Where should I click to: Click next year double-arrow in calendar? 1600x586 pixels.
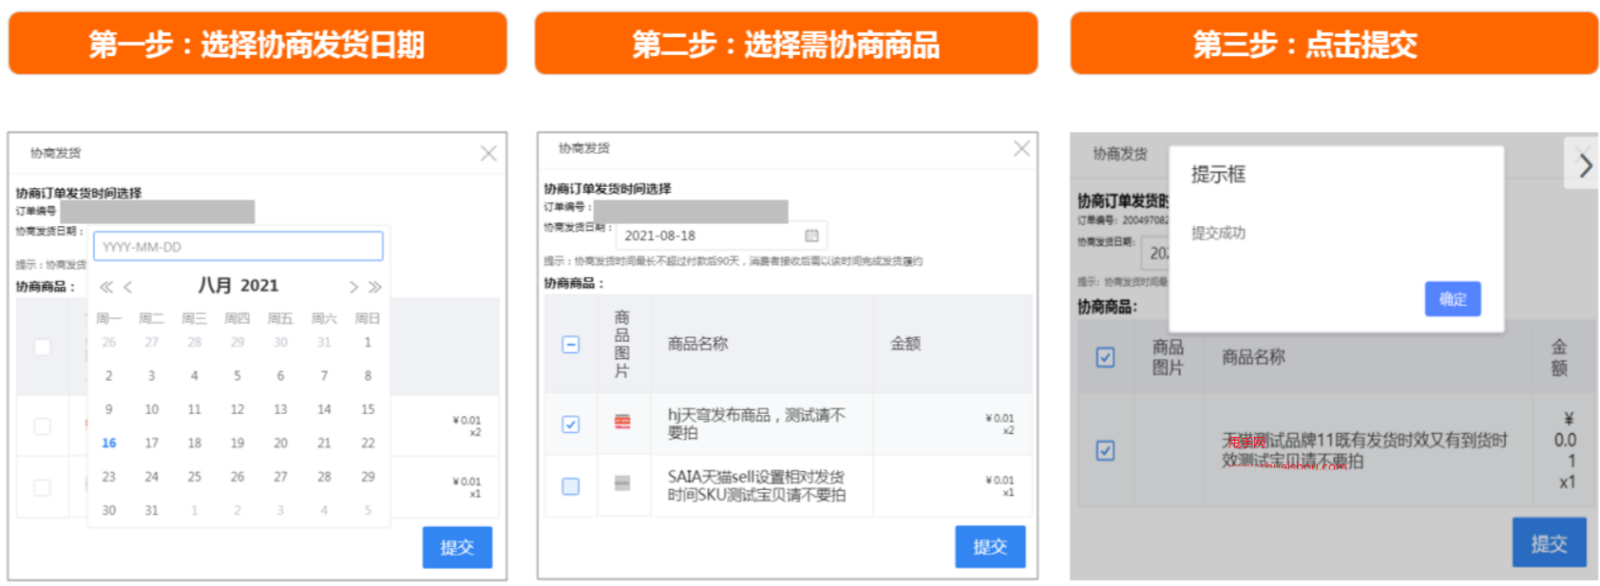375,287
